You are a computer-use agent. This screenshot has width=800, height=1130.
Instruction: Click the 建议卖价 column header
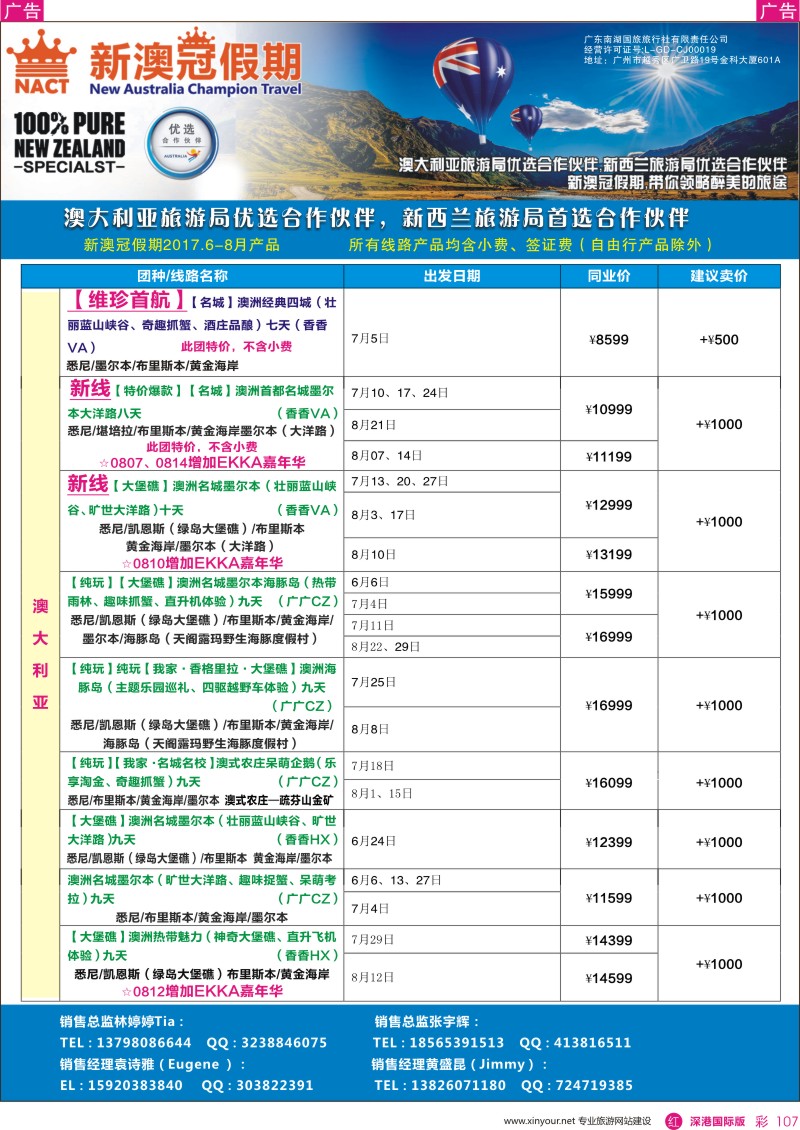(719, 276)
